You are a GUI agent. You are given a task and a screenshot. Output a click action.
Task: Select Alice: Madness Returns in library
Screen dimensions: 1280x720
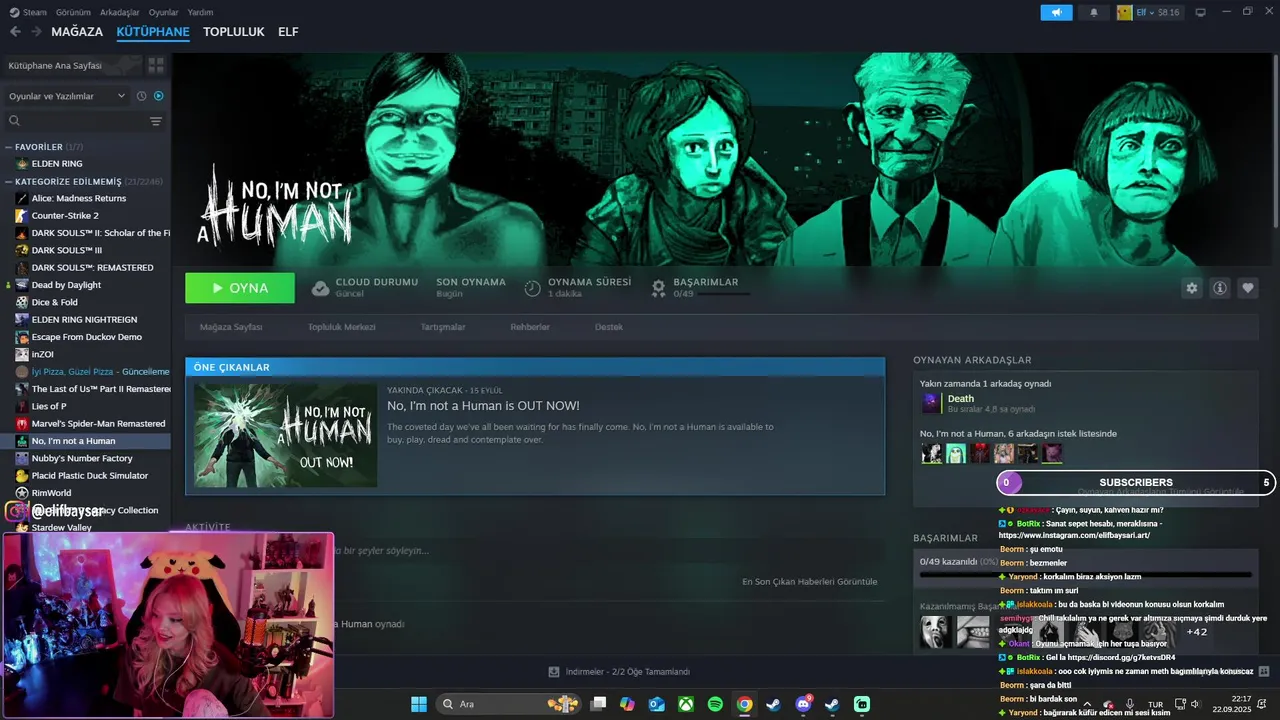pyautogui.click(x=78, y=198)
